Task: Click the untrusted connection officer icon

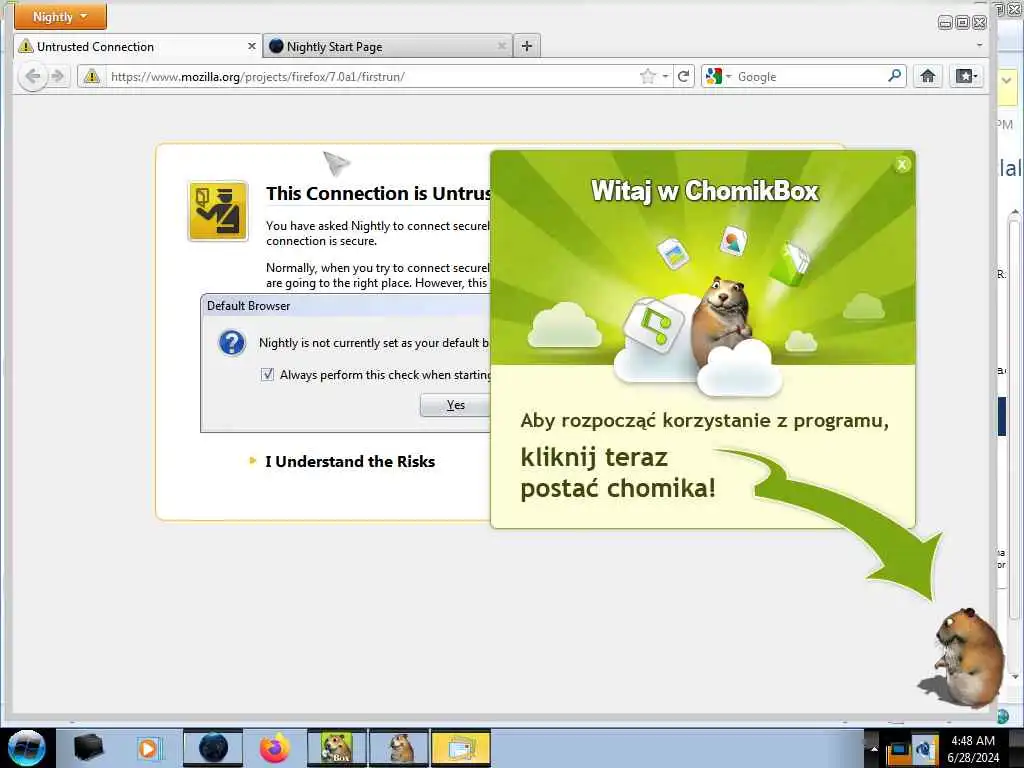Action: coord(218,211)
